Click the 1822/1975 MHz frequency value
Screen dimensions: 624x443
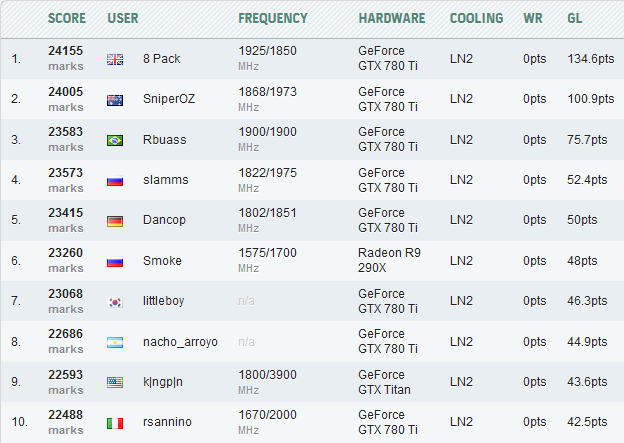[x=267, y=180]
